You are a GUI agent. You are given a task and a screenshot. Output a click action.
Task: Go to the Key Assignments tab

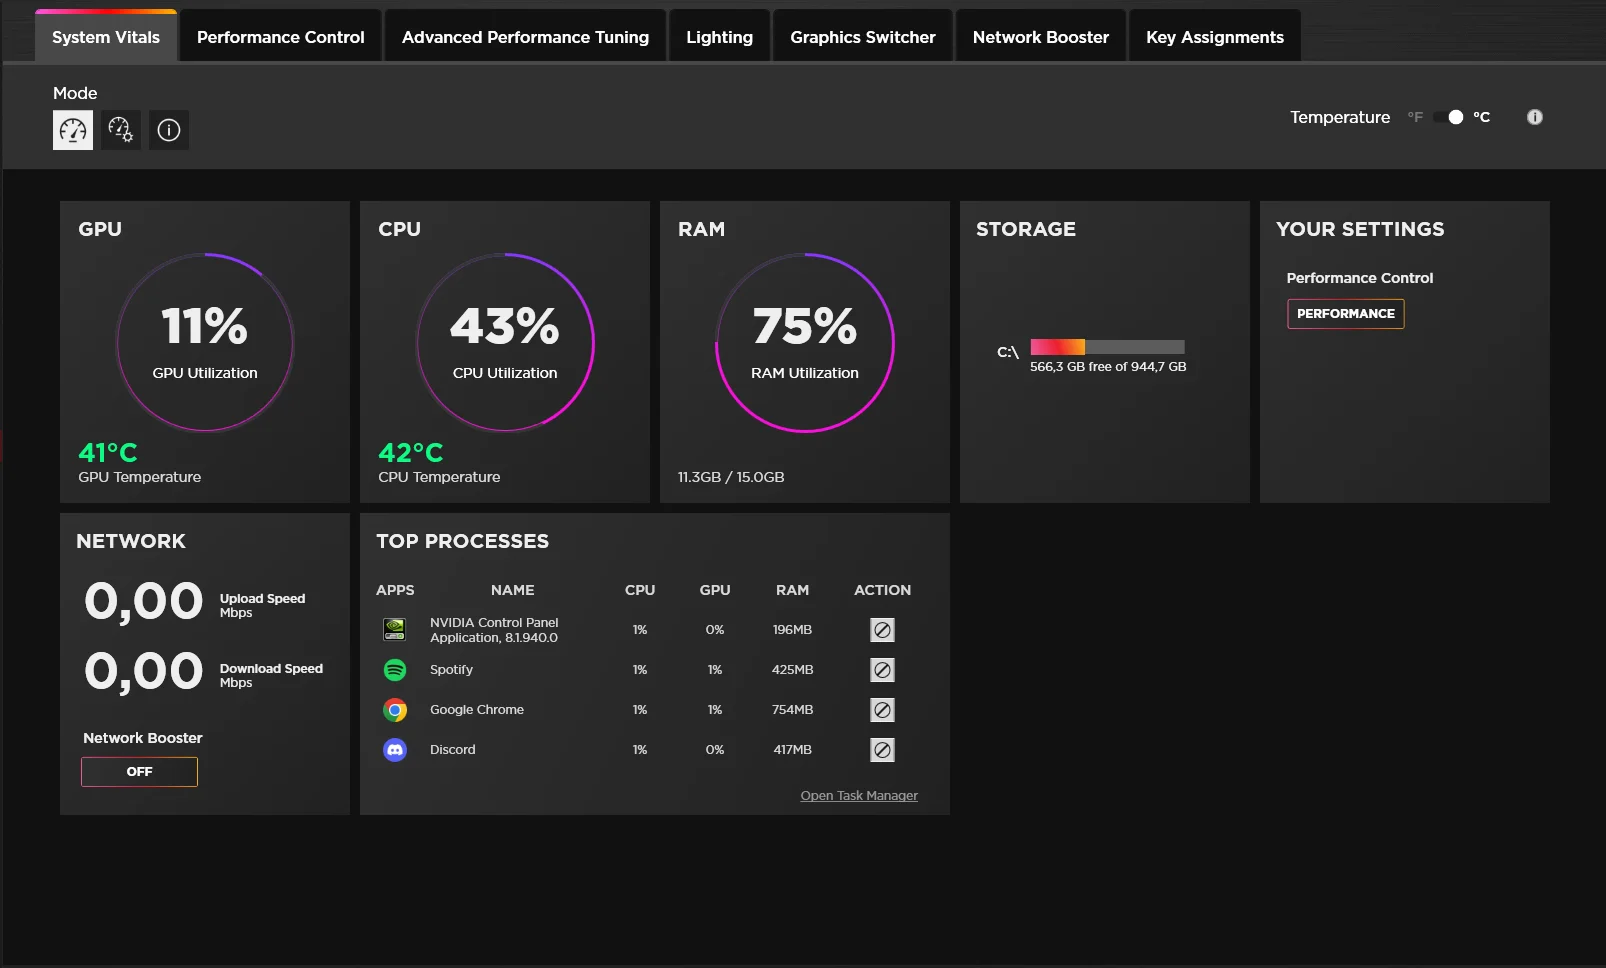[x=1215, y=37]
